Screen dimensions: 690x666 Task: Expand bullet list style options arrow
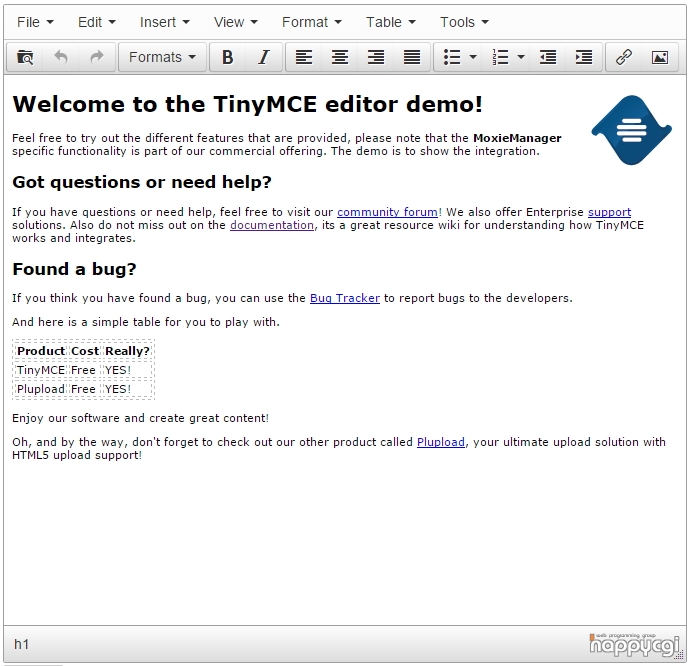coord(473,57)
